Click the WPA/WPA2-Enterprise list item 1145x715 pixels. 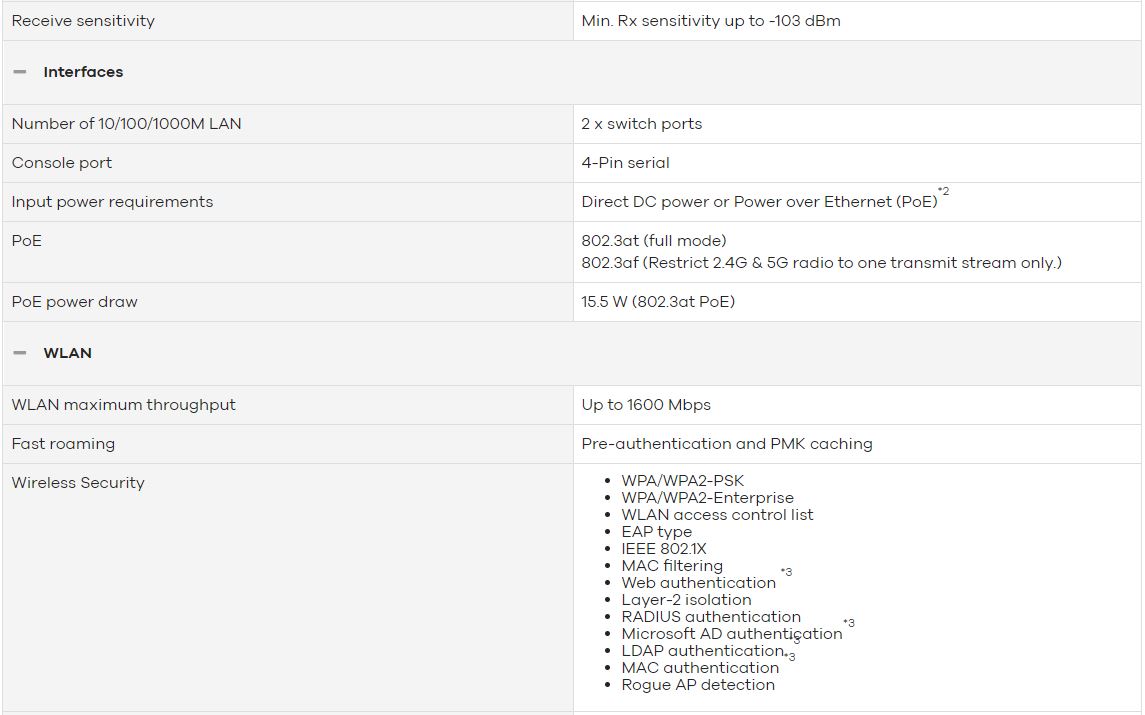pyautogui.click(x=708, y=498)
